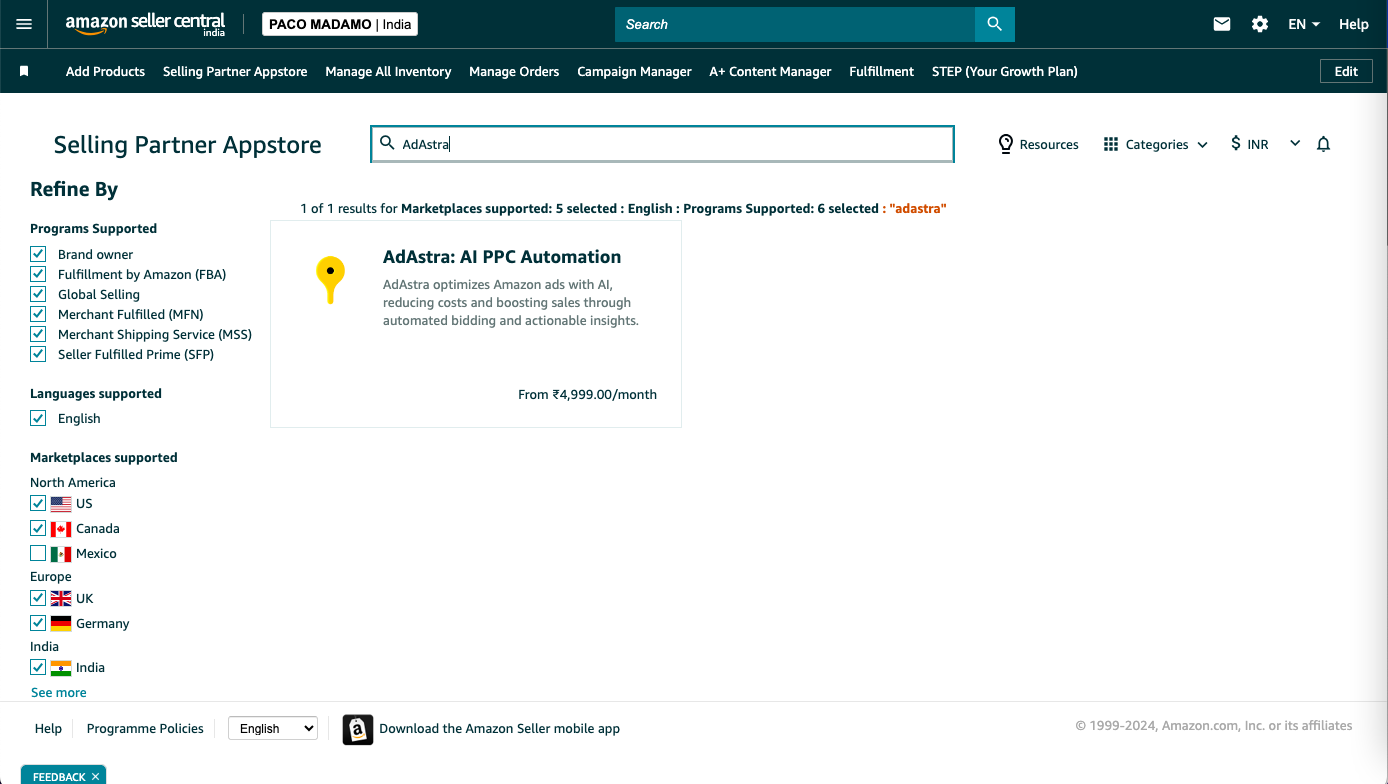Click the top search magnifier button

pyautogui.click(x=994, y=24)
